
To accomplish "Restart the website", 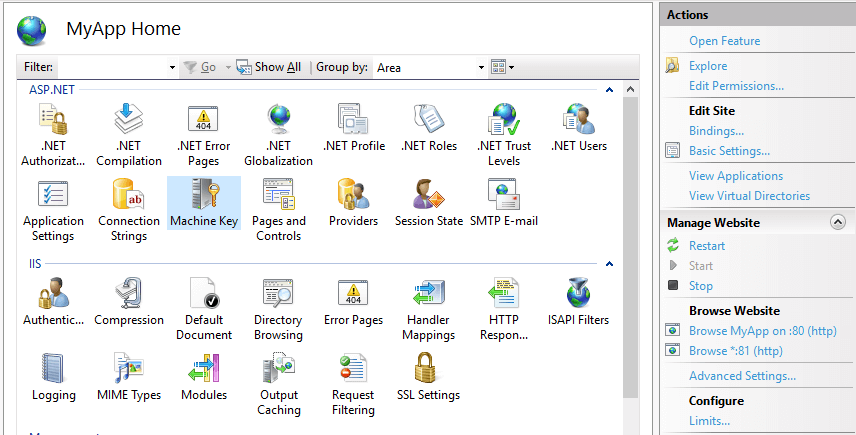I will [707, 246].
